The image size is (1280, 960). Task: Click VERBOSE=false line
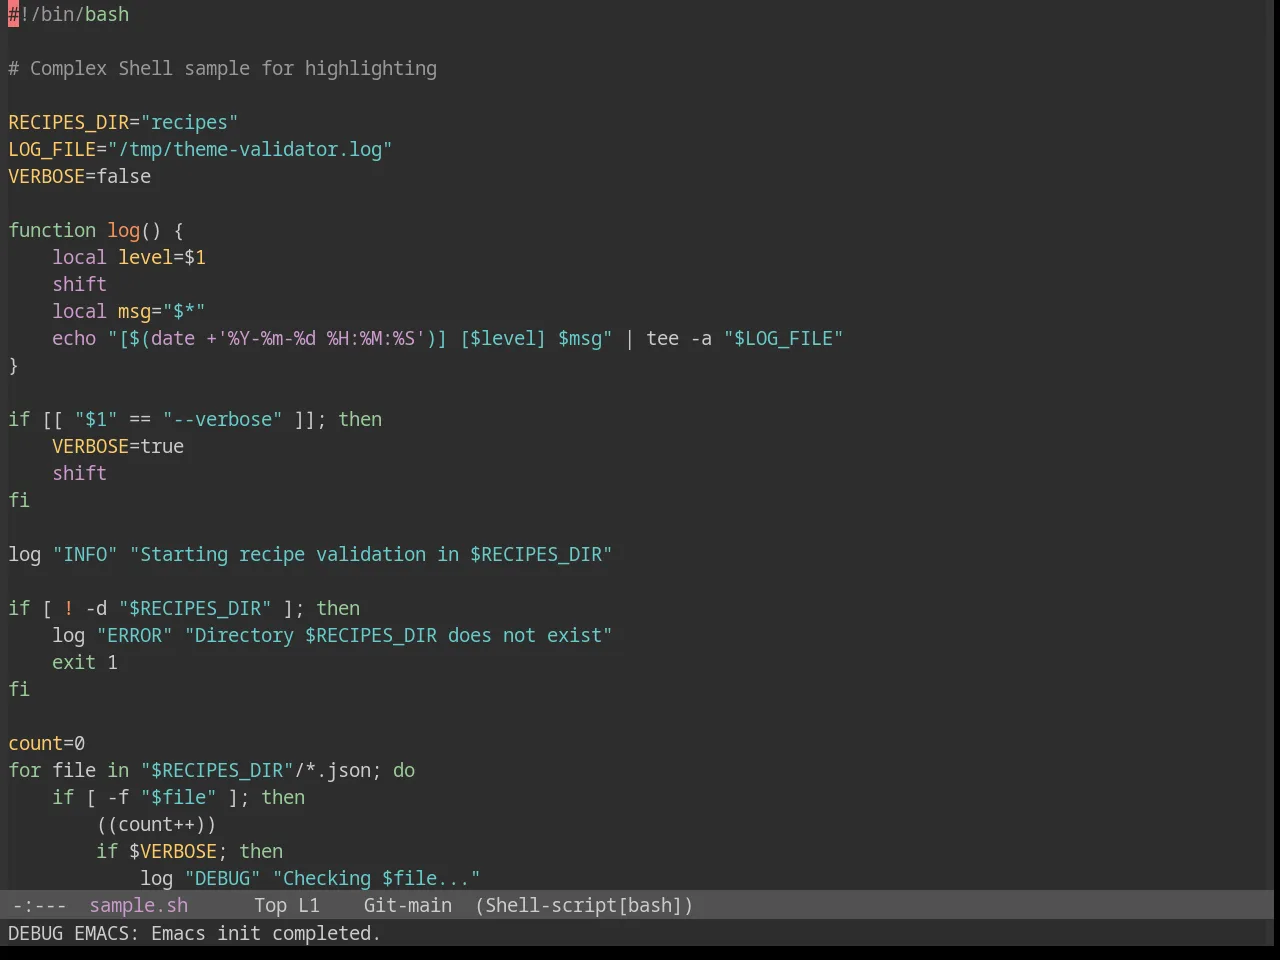80,176
